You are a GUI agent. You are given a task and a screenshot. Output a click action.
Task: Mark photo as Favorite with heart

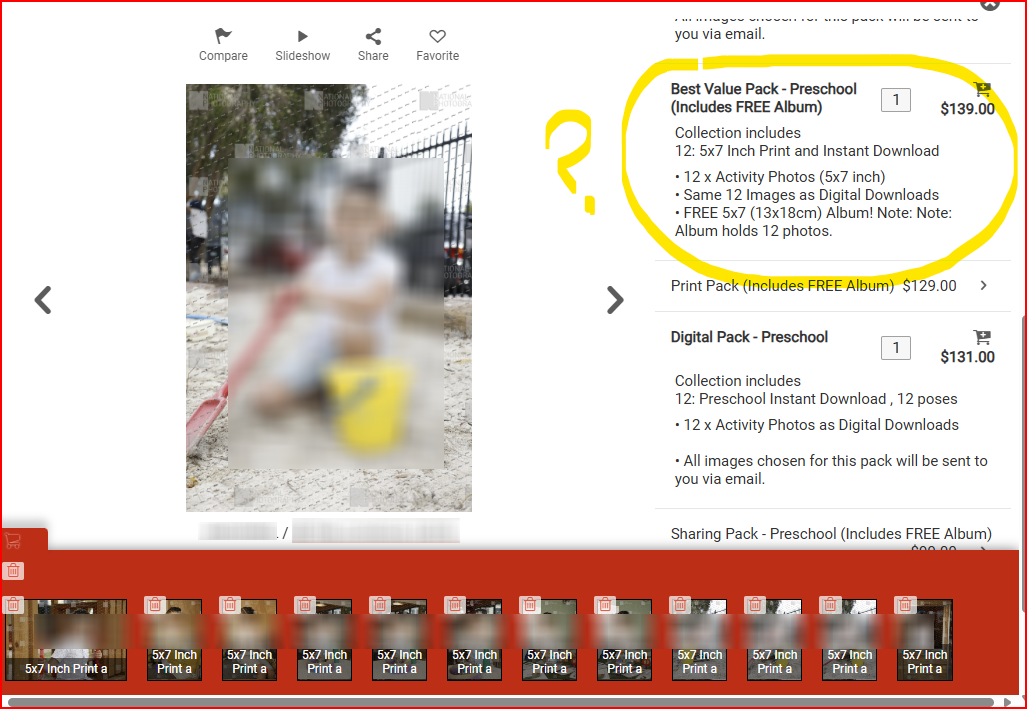click(x=438, y=36)
